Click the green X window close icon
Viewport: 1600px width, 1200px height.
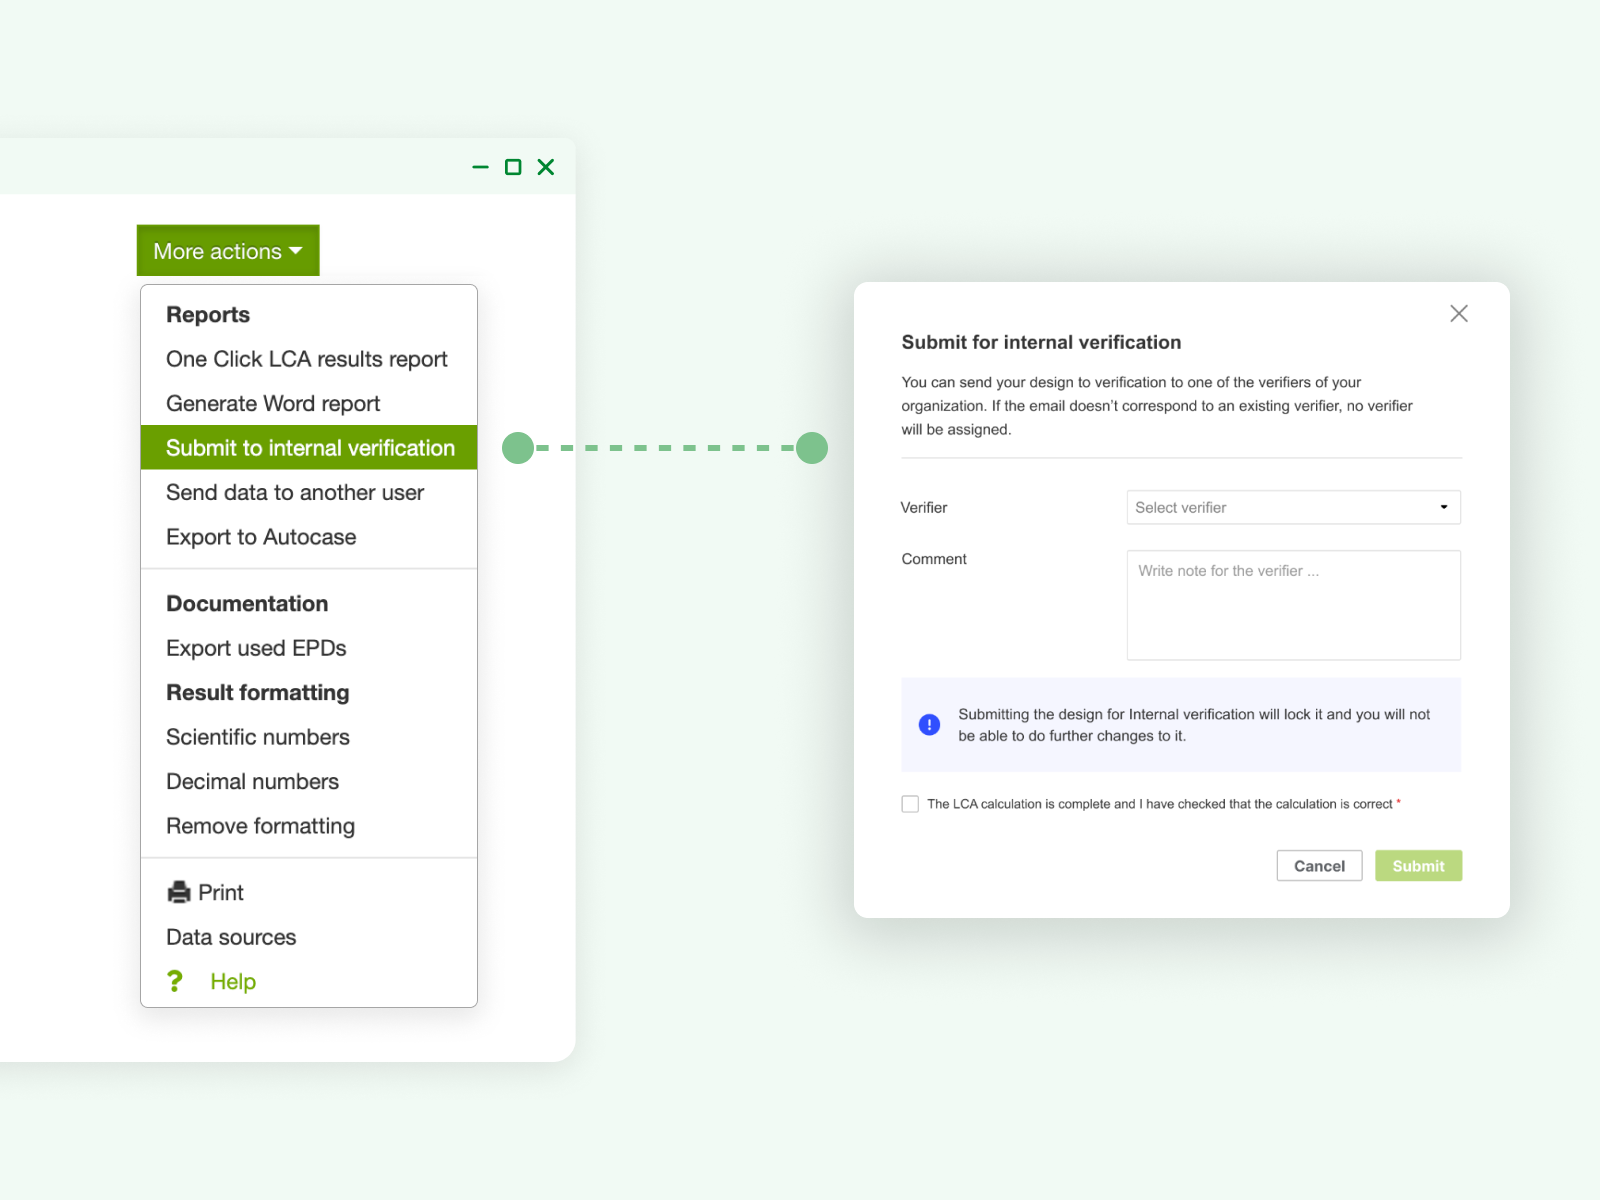(546, 167)
